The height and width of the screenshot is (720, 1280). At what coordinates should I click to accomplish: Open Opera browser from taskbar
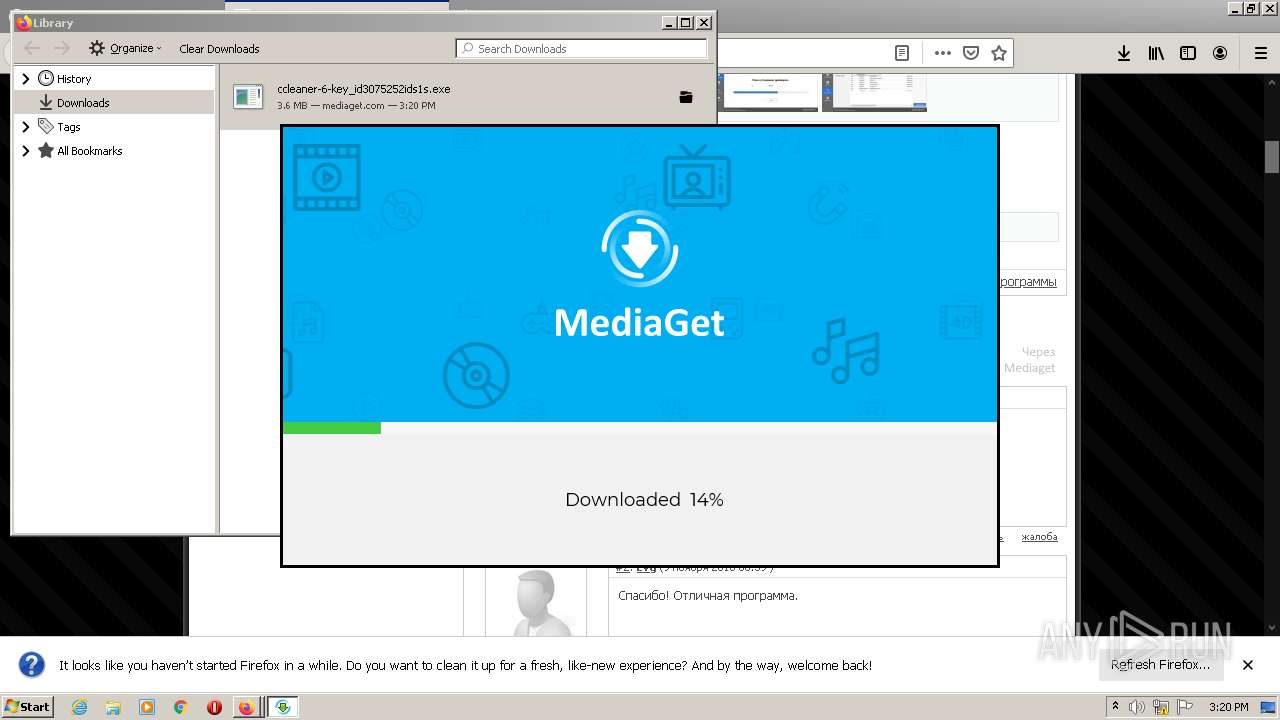coord(214,707)
